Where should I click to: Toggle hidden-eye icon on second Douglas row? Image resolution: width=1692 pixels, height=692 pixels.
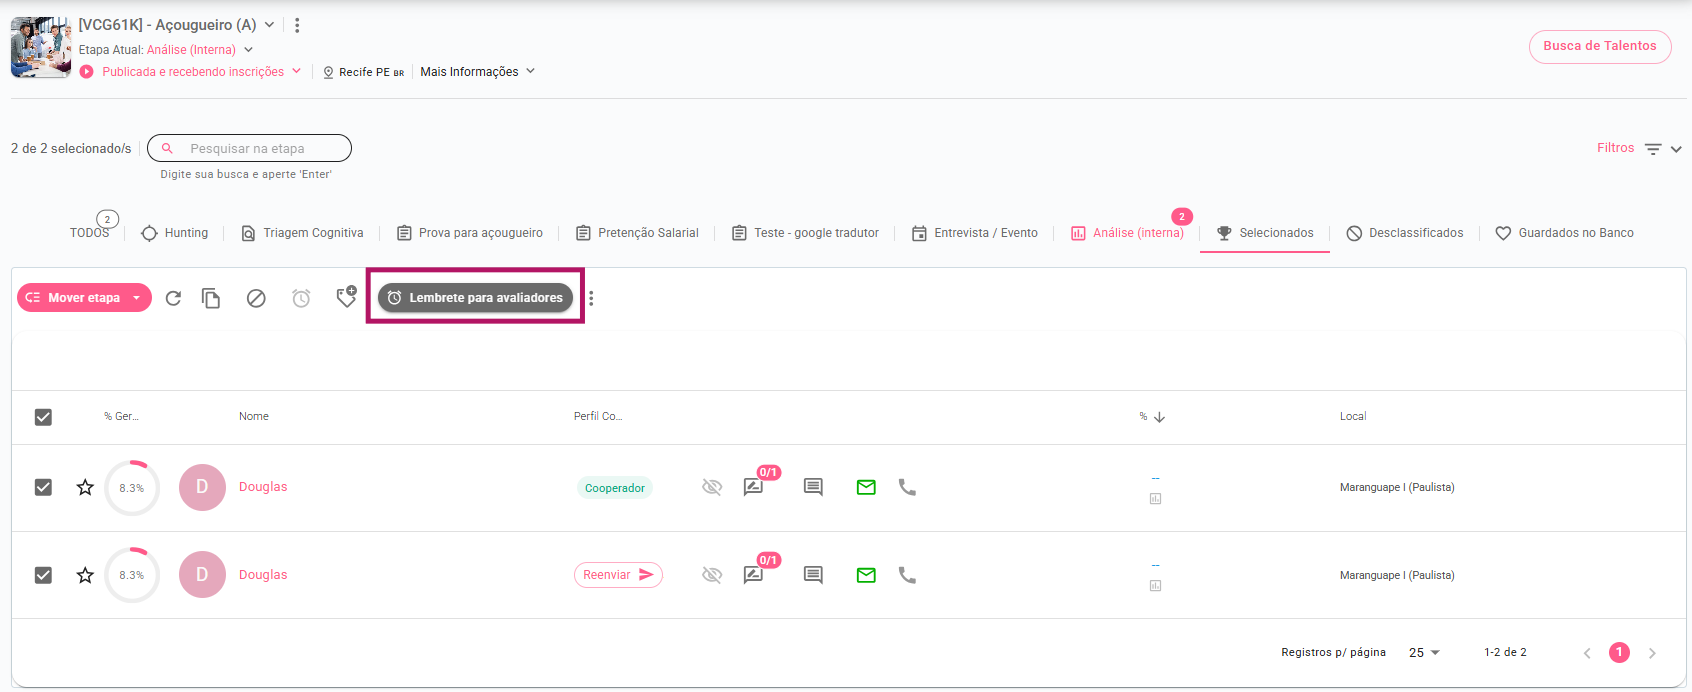712,575
